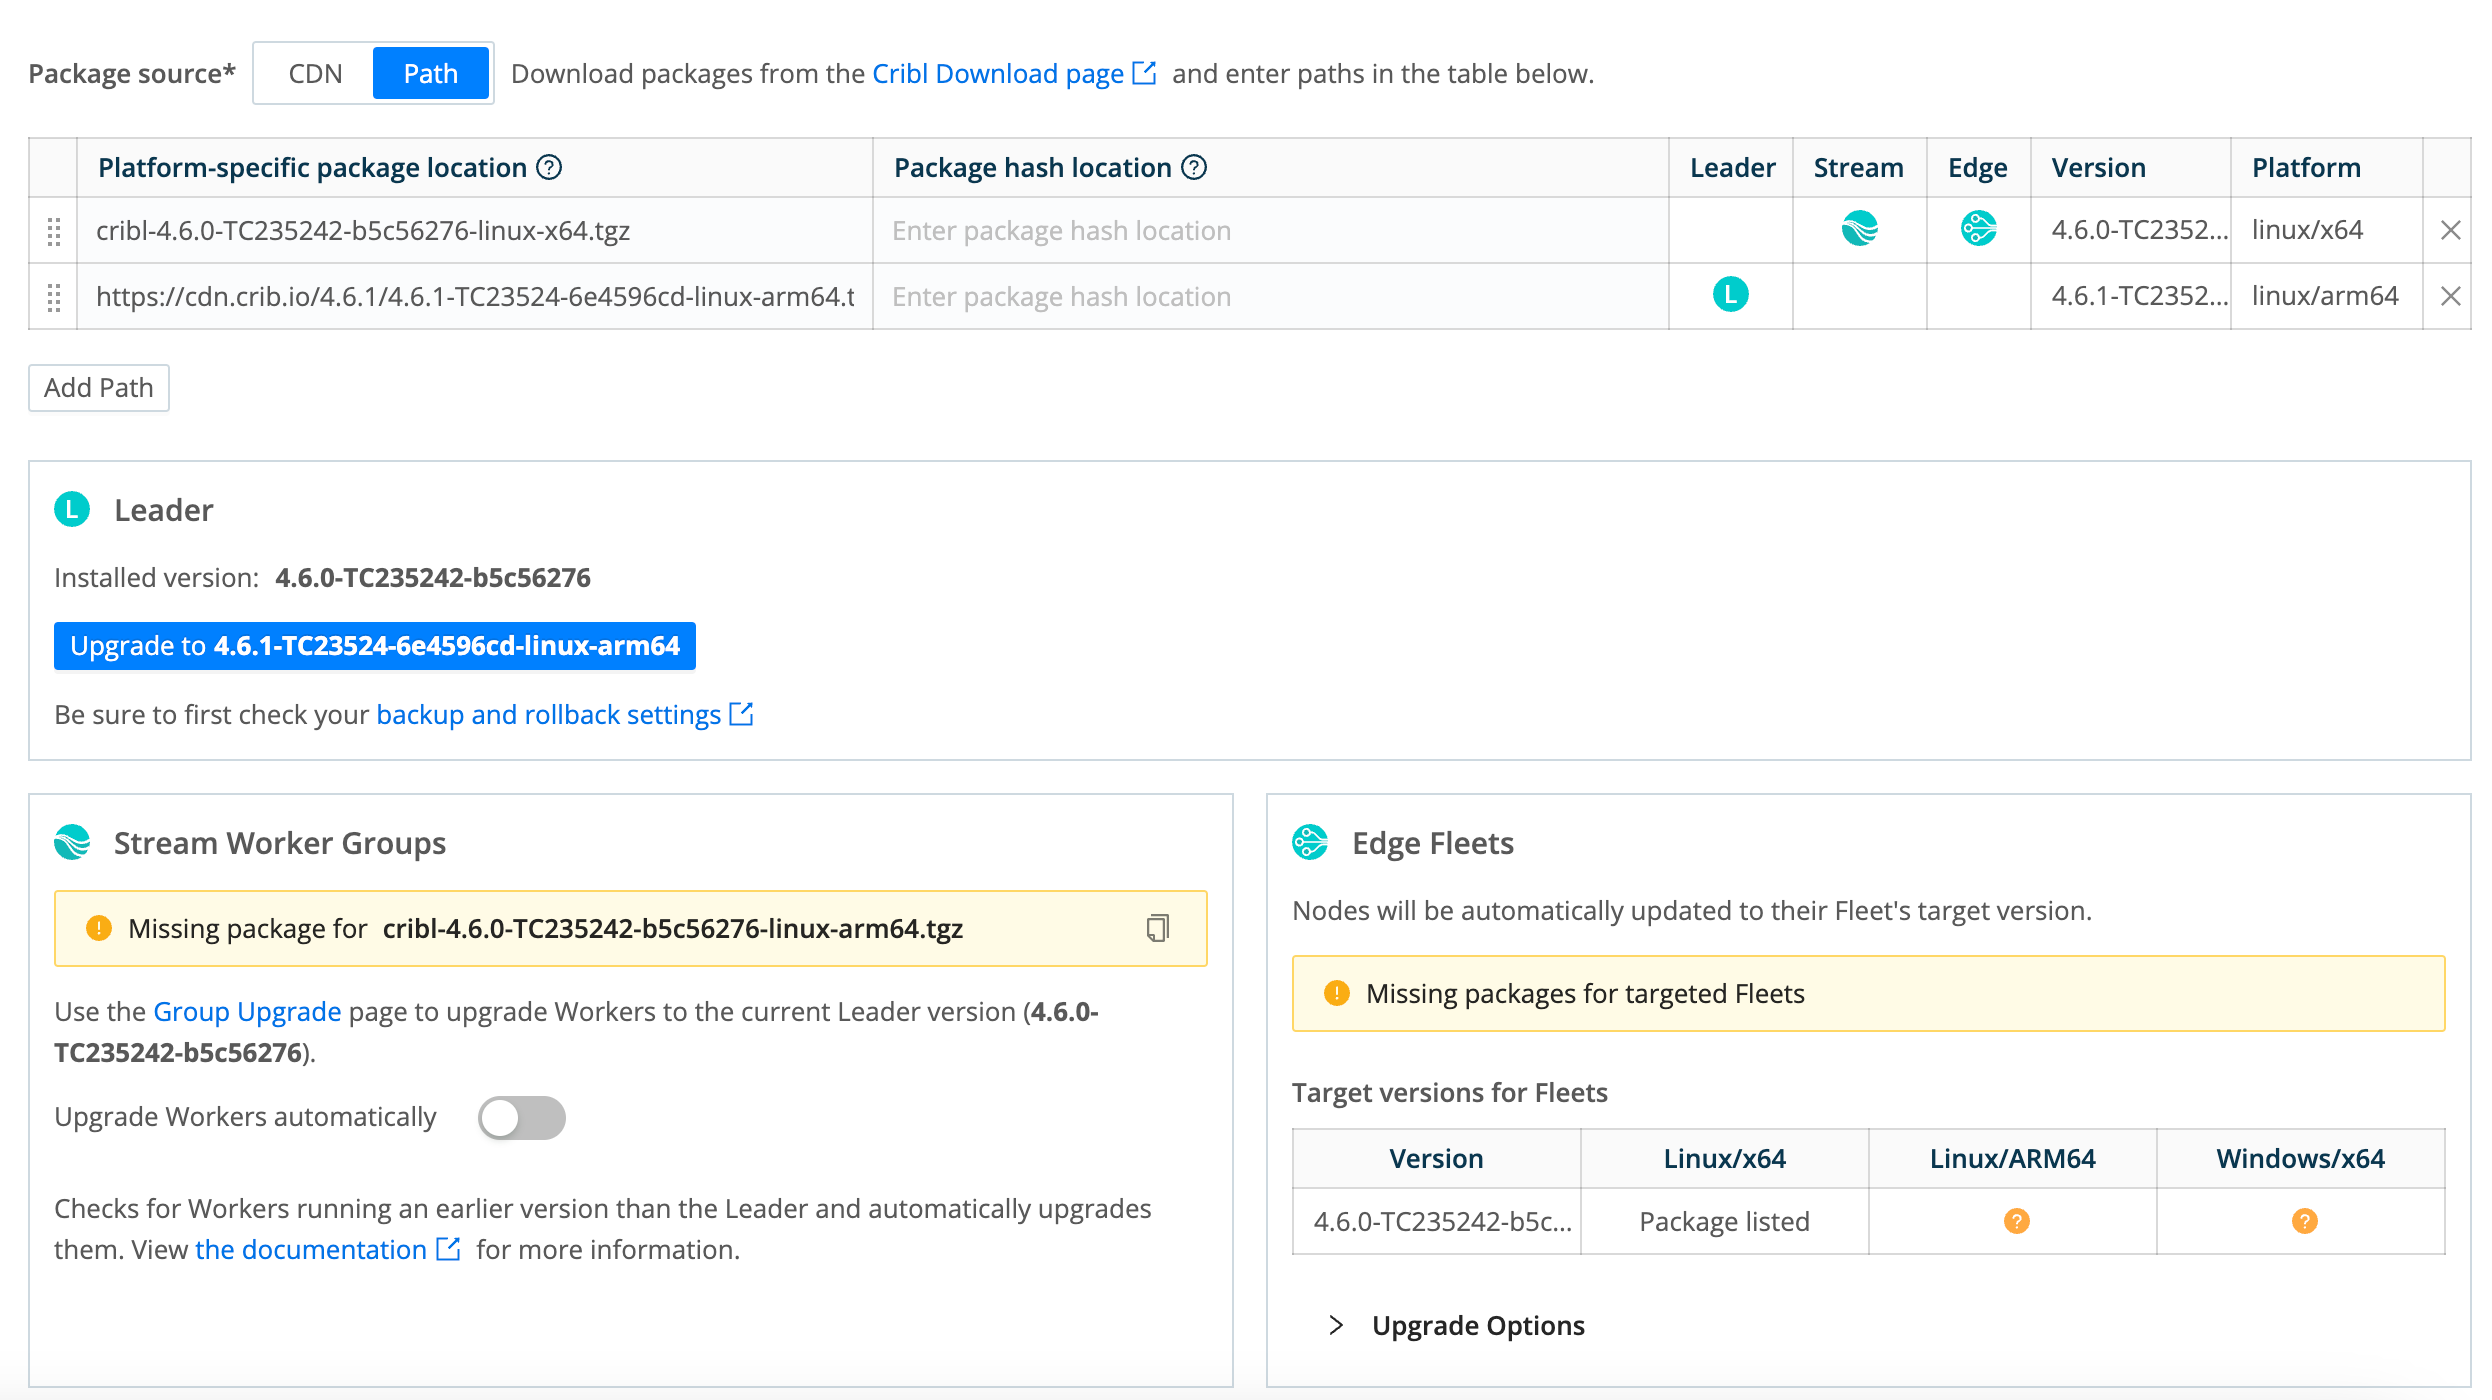Screen dimensions: 2492x1400
Task: Click the external link icon beside Cribl Download page
Action: point(1144,73)
